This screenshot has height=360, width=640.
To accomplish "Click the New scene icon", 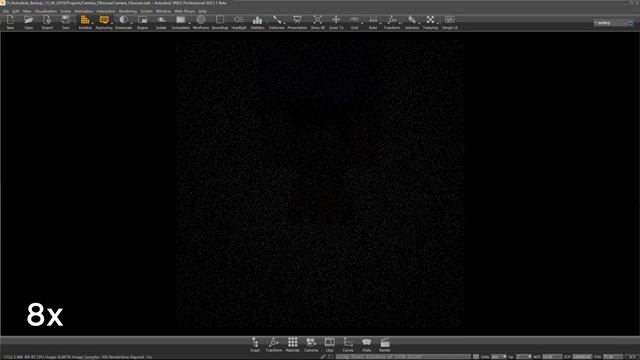I will pyautogui.click(x=10, y=22).
